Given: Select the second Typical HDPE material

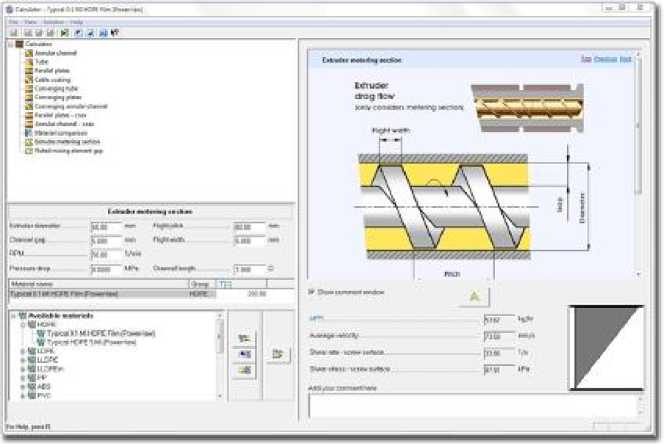Looking at the screenshot, I should tap(92, 342).
